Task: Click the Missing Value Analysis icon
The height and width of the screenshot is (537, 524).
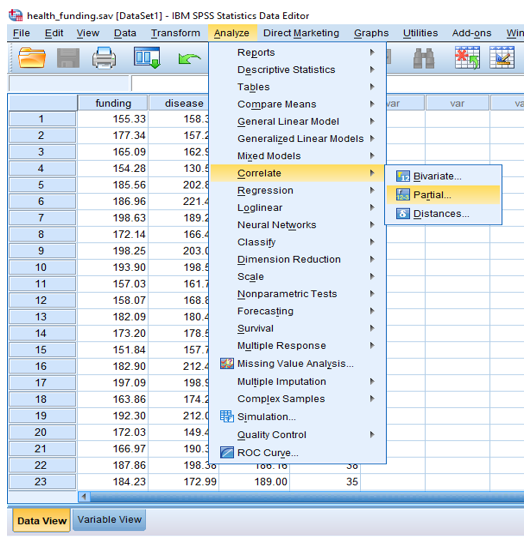Action: [x=227, y=363]
